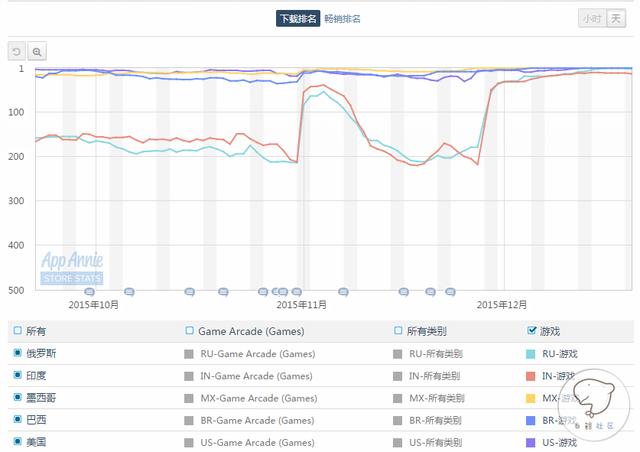Open the latest event bubble marker on timeline
Viewport: 640px width, 452px height.
click(451, 292)
